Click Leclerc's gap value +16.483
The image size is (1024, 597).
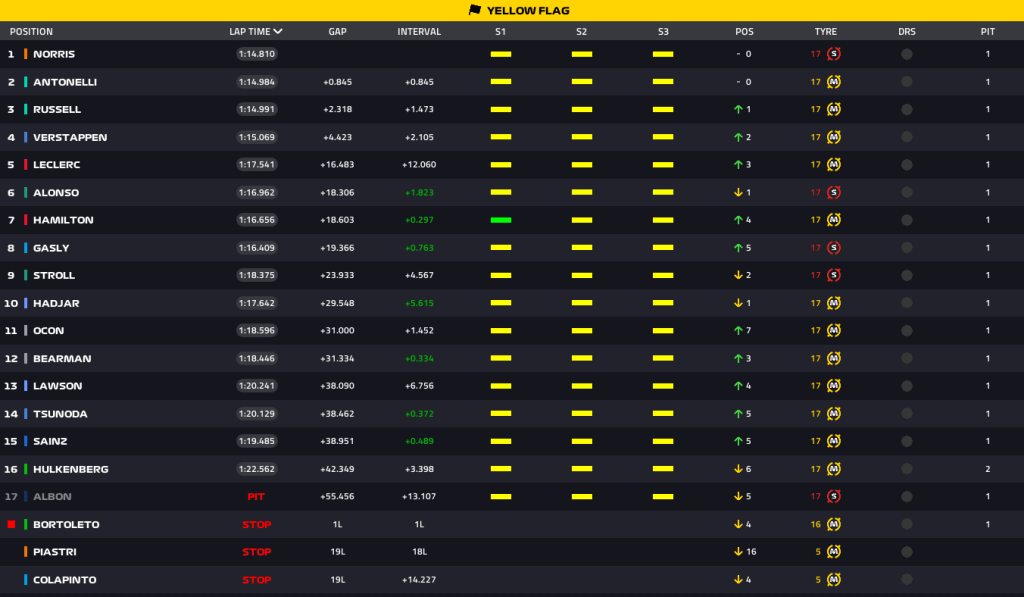click(337, 165)
